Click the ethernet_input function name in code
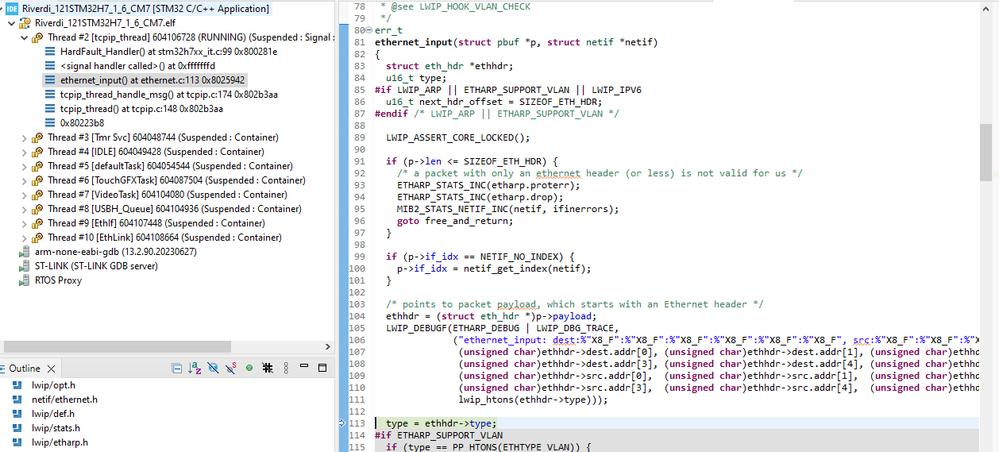This screenshot has width=999, height=452. tap(412, 43)
